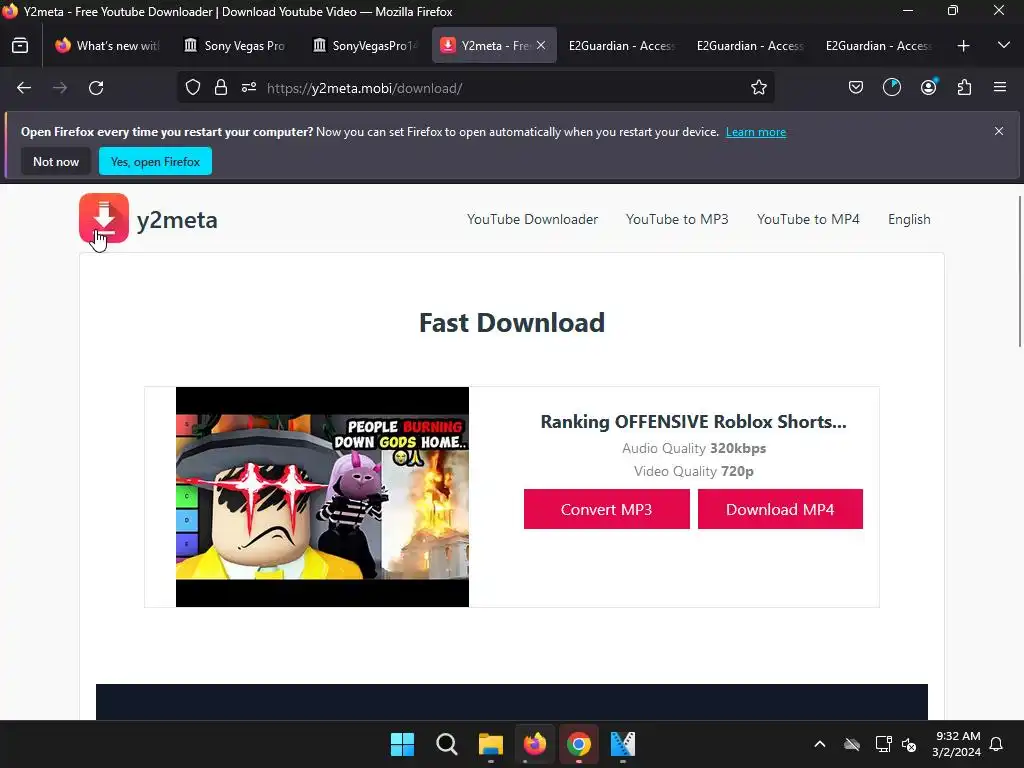Expand the list all tabs chevron
The image size is (1024, 768).
(1004, 46)
